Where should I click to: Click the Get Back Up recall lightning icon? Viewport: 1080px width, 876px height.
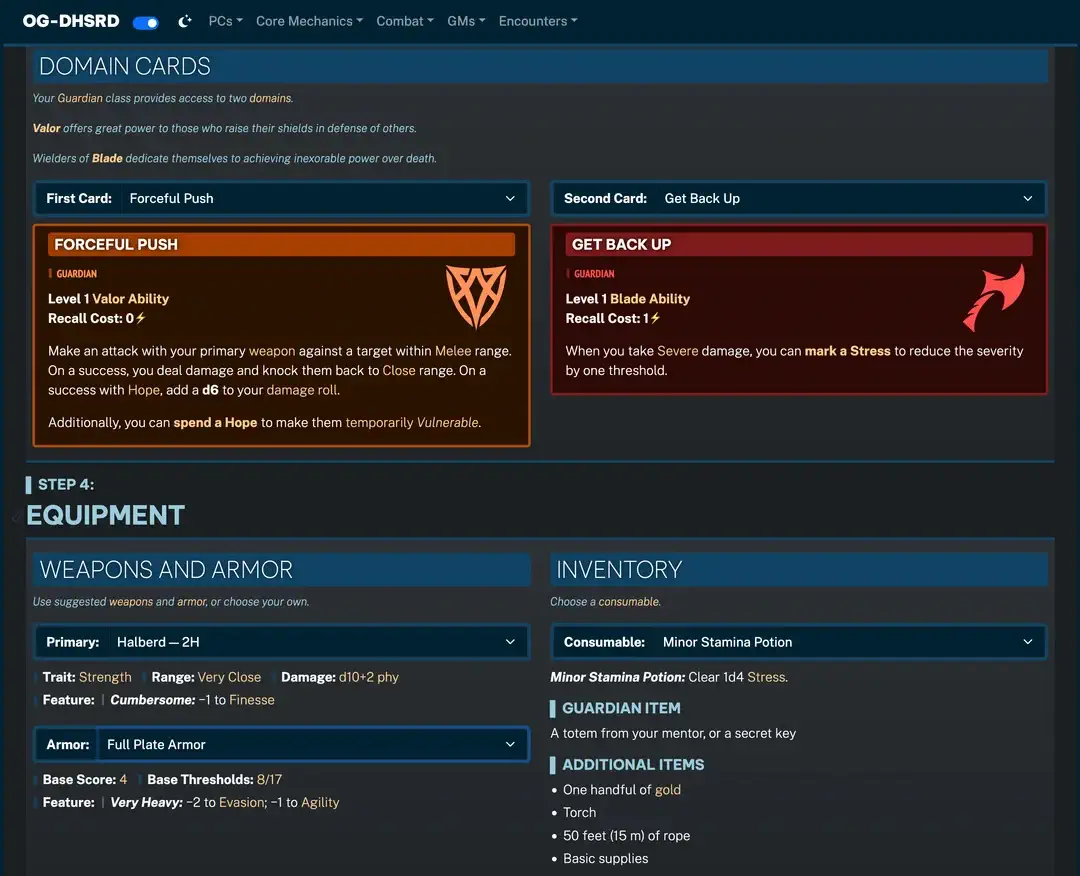click(x=656, y=319)
